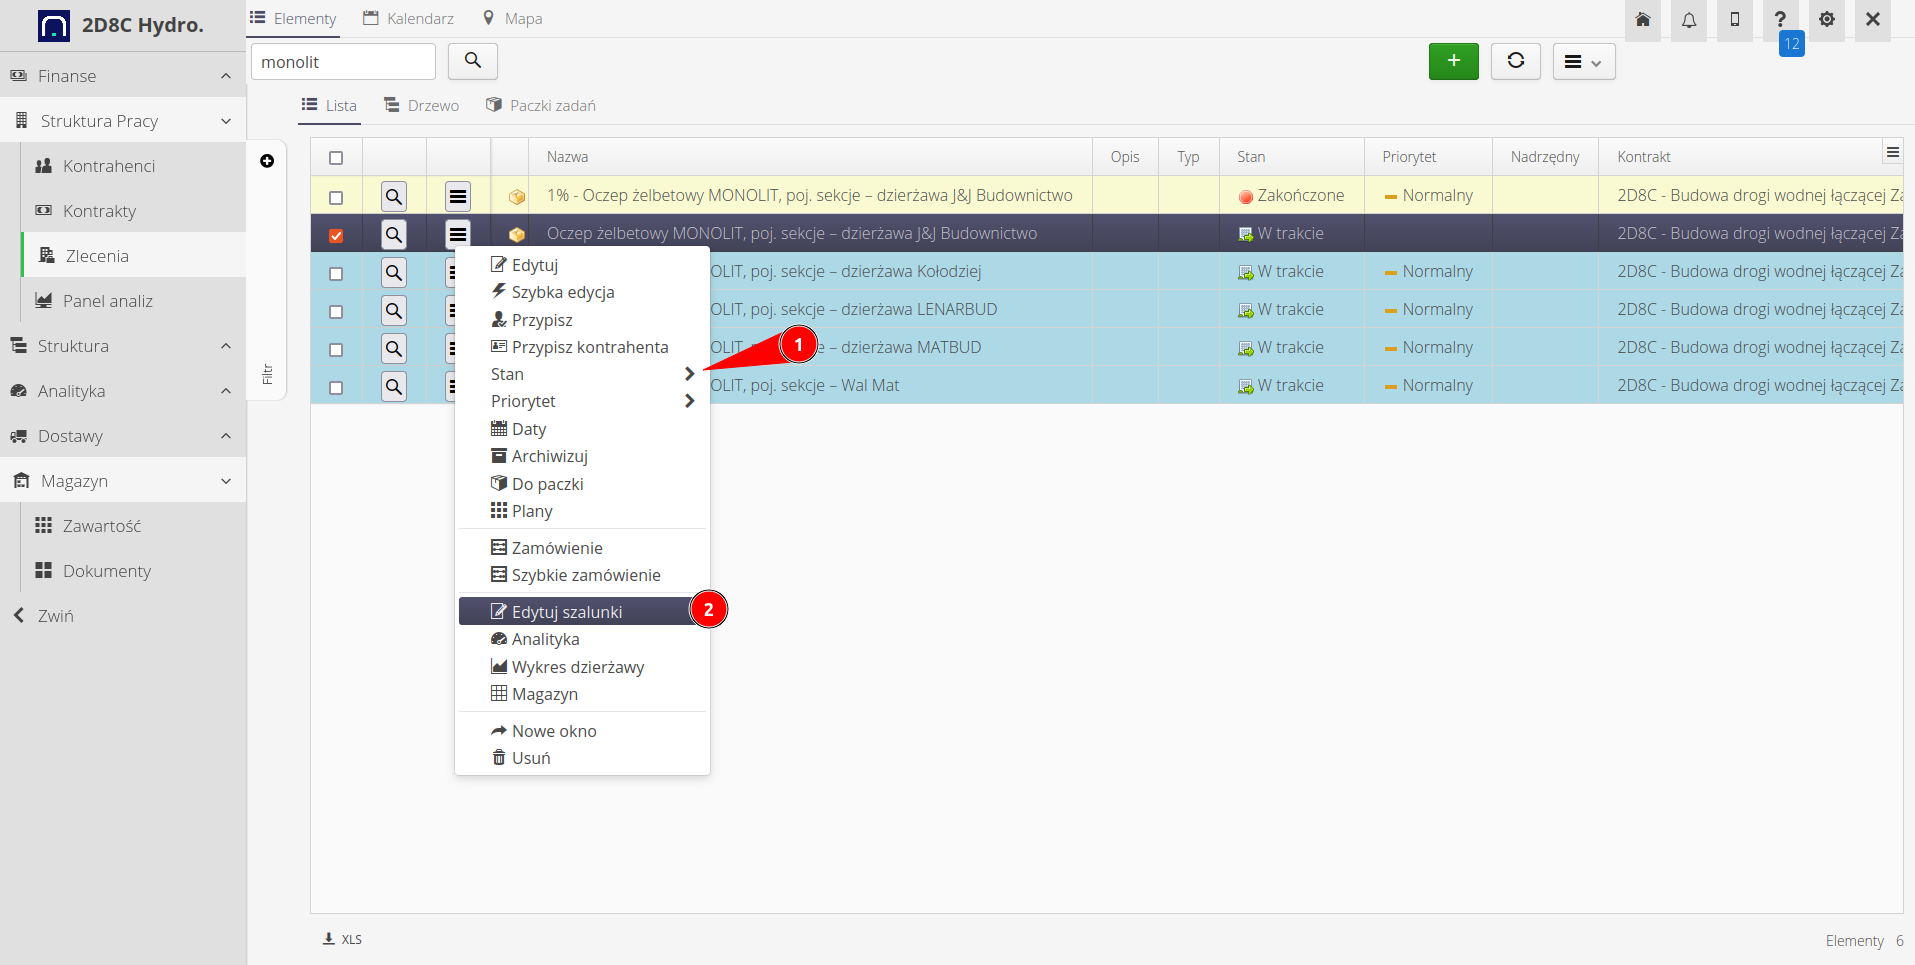This screenshot has width=1915, height=965.
Task: Switch to the Drzewo tab
Action: pos(422,106)
